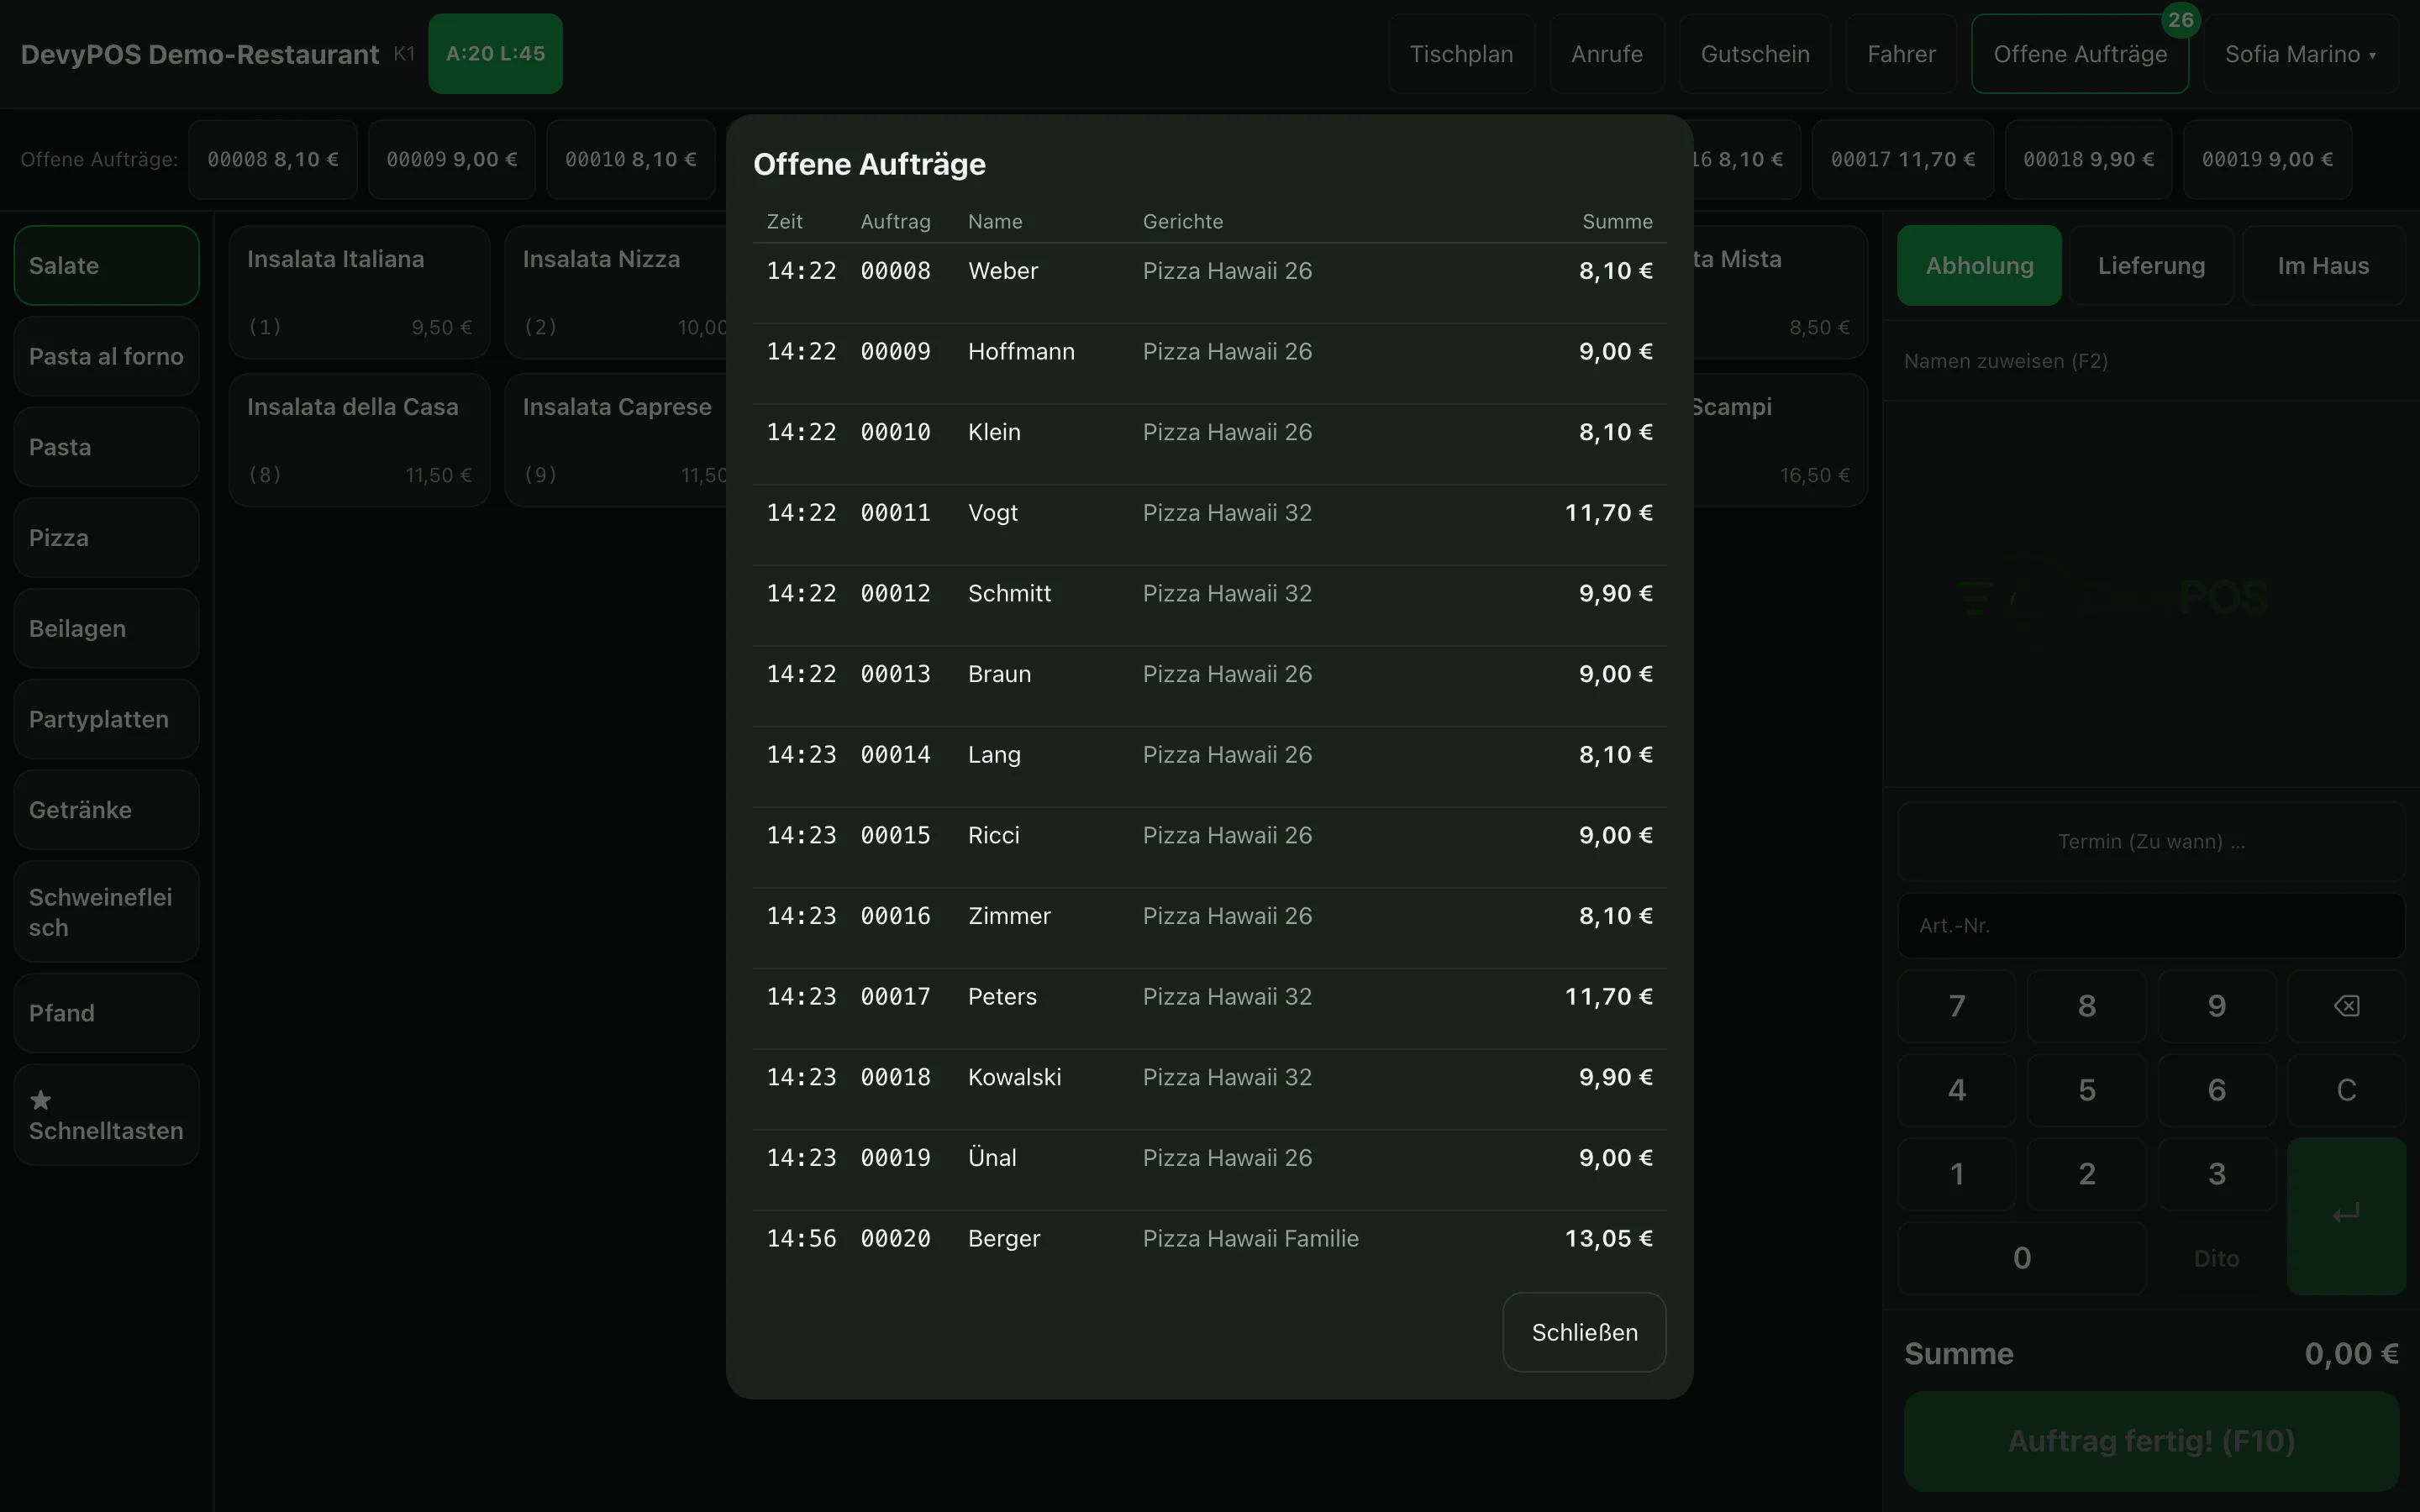
Task: Select the Pasta category
Action: point(106,447)
